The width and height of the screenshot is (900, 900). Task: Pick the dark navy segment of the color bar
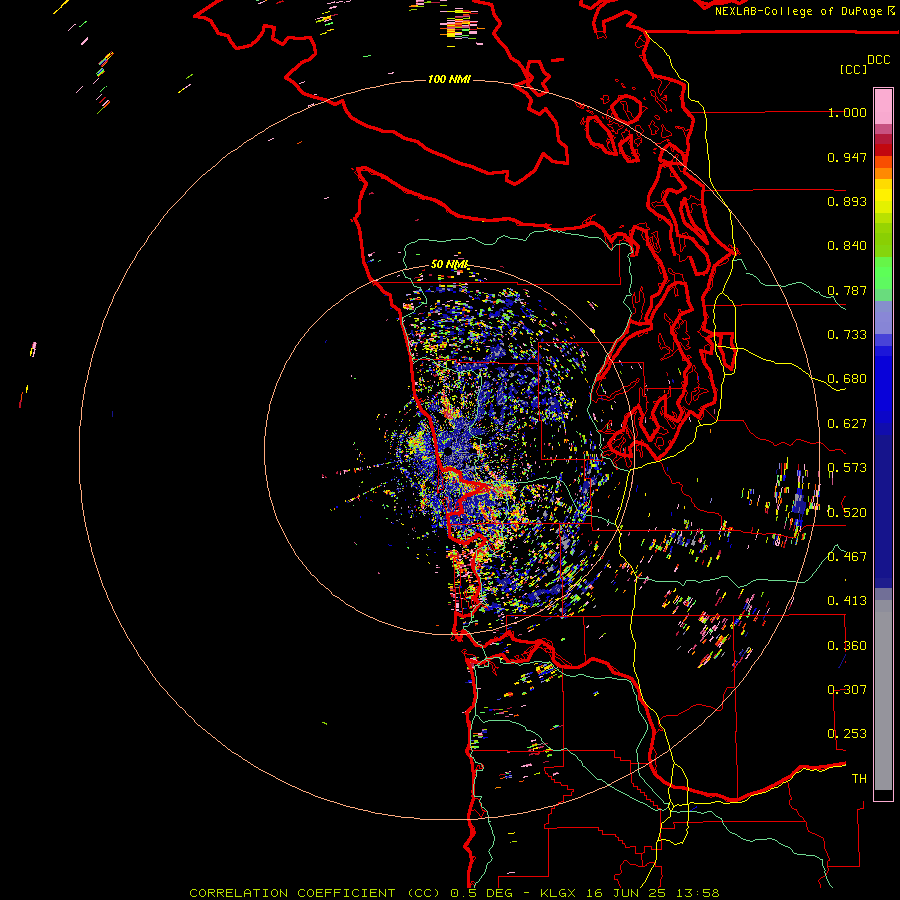click(883, 511)
